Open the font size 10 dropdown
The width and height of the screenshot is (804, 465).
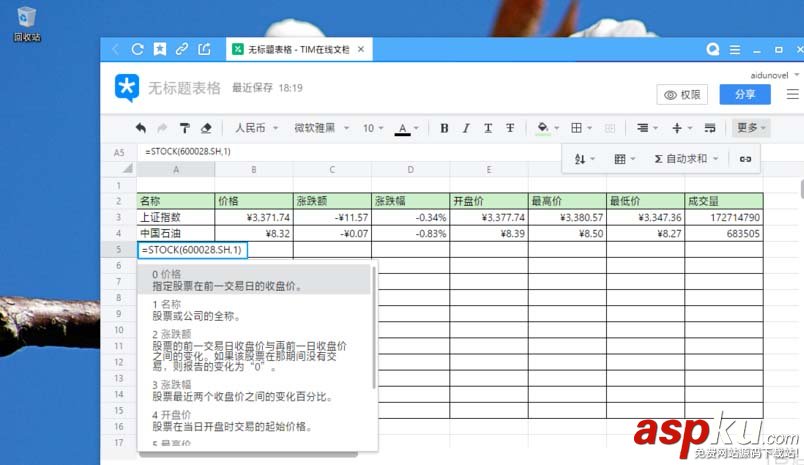(x=373, y=128)
